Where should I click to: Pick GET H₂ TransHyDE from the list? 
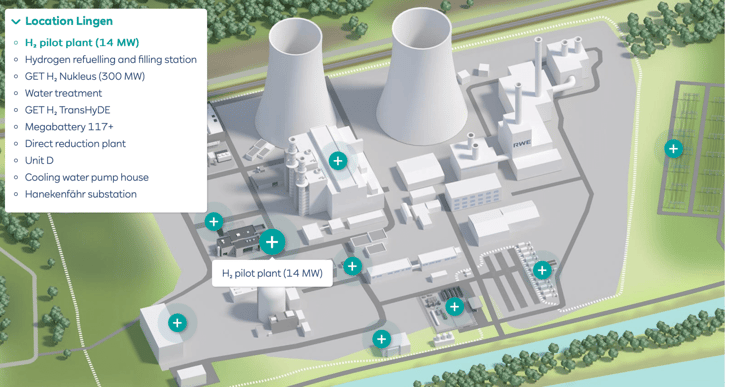[68, 110]
